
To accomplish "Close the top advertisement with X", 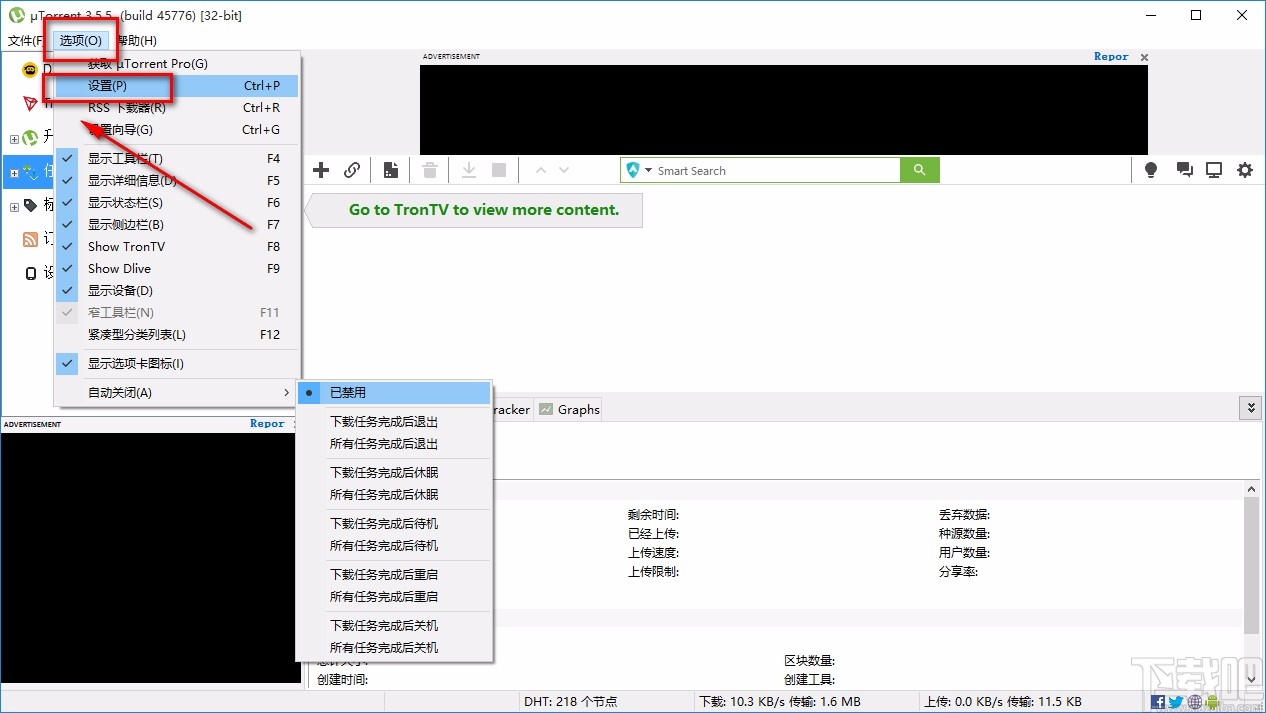I will pyautogui.click(x=1144, y=57).
